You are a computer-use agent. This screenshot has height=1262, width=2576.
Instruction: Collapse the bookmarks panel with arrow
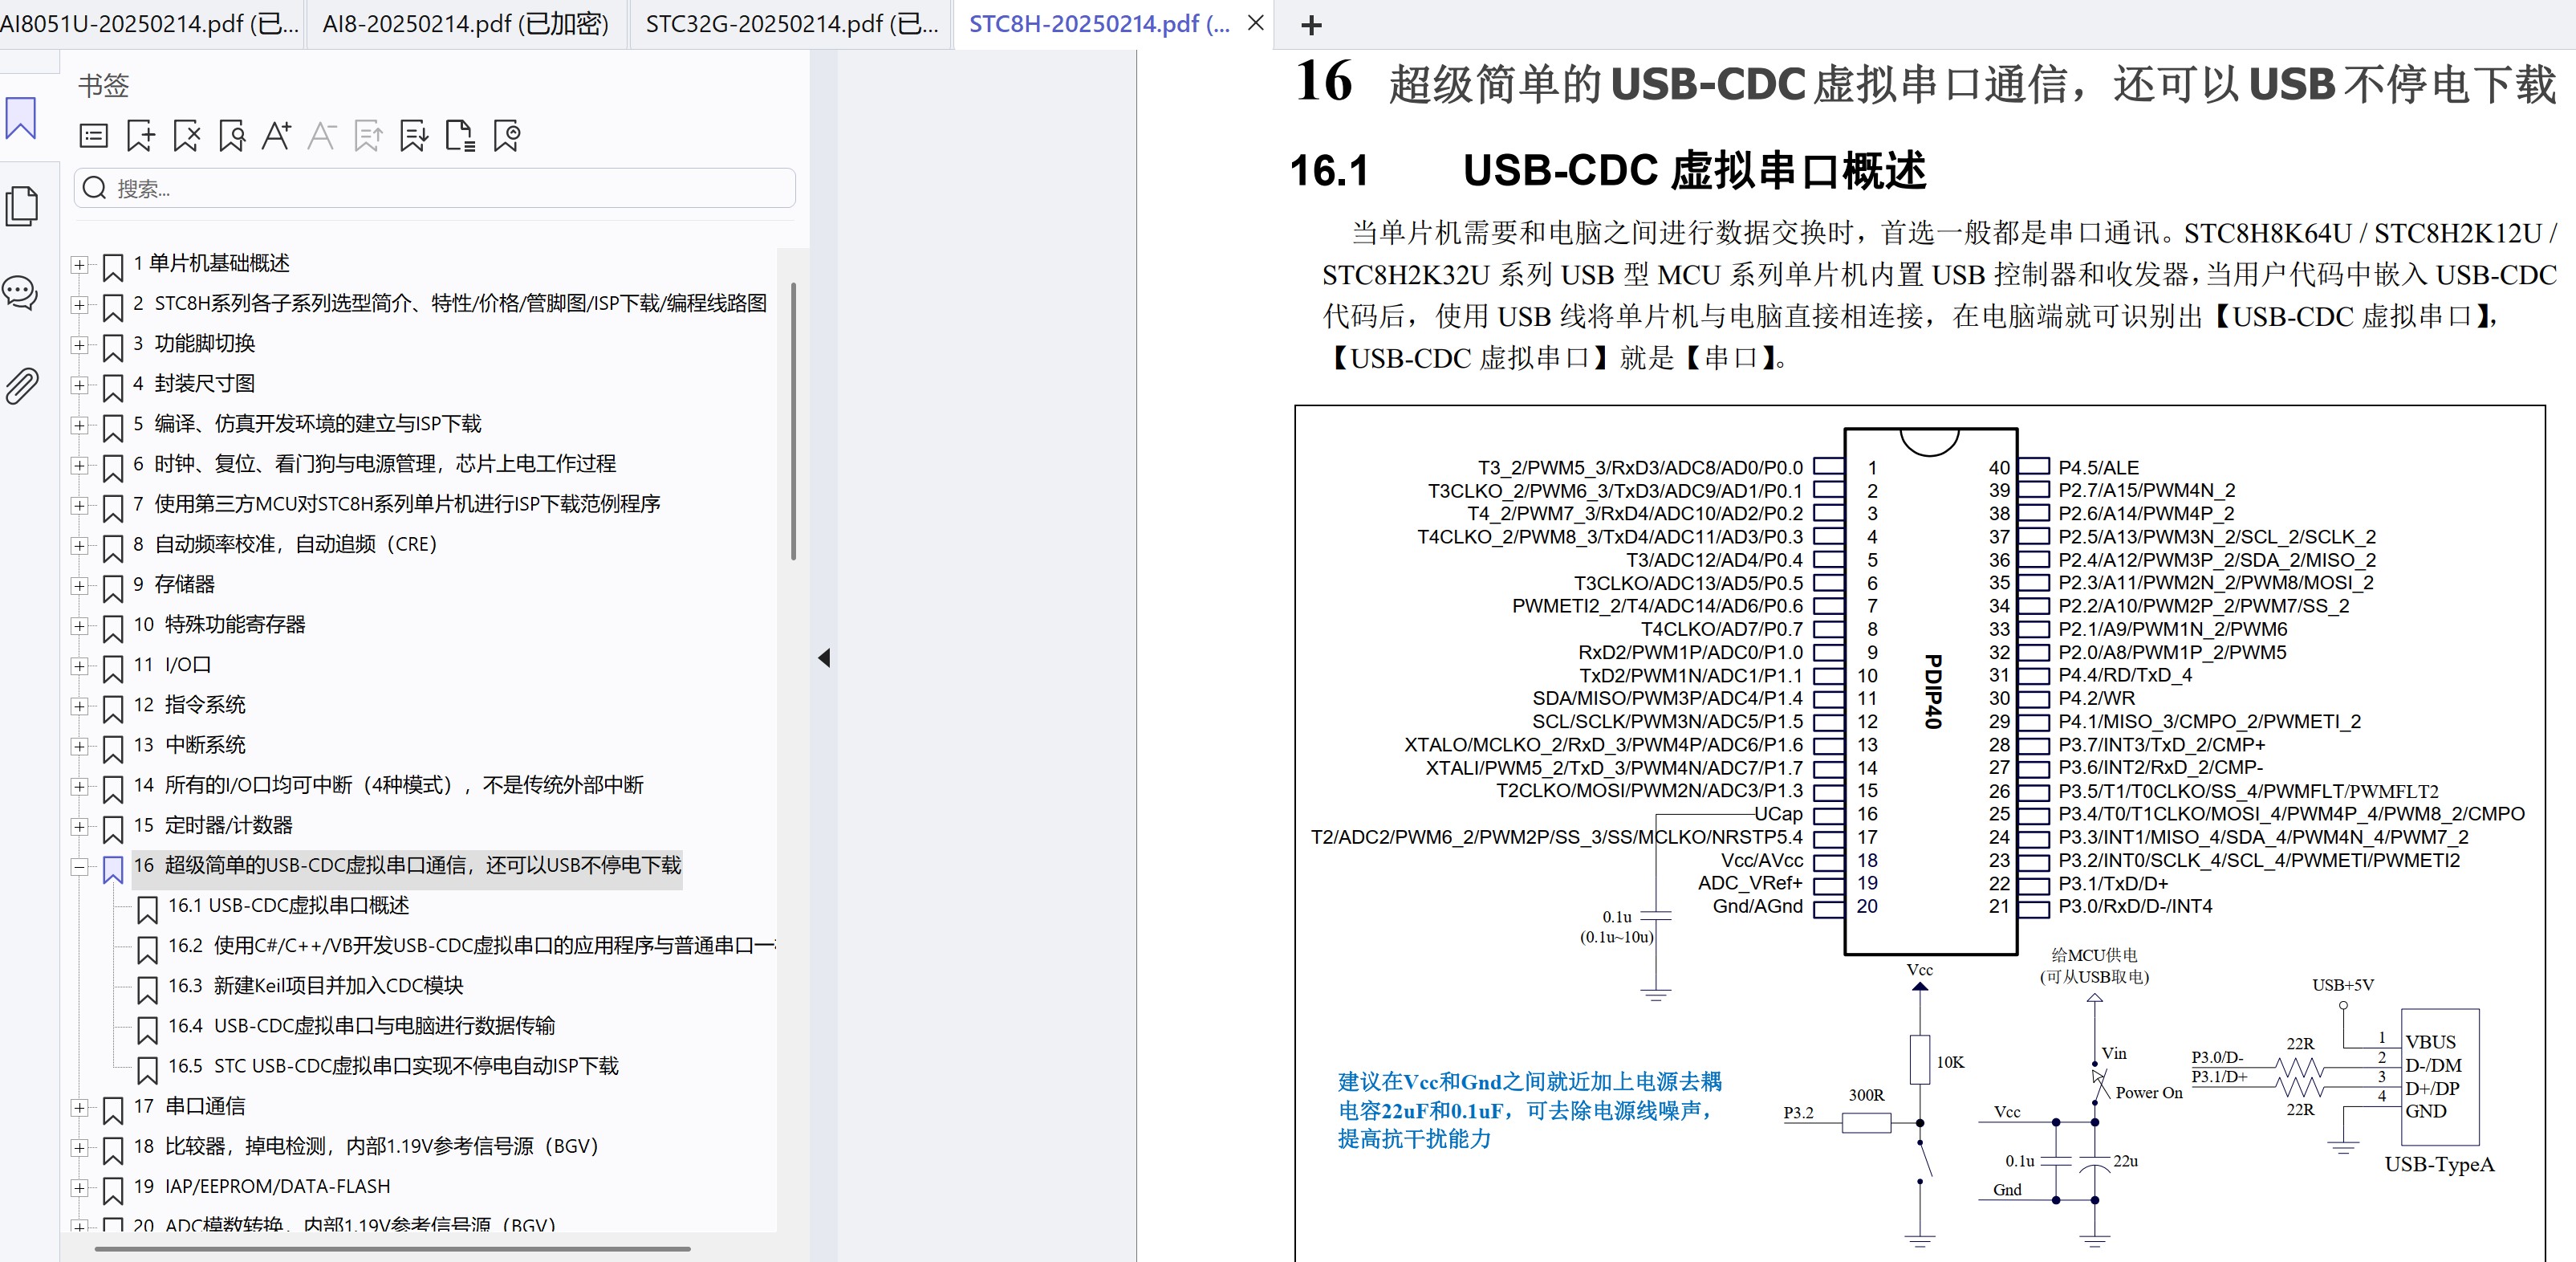824,658
